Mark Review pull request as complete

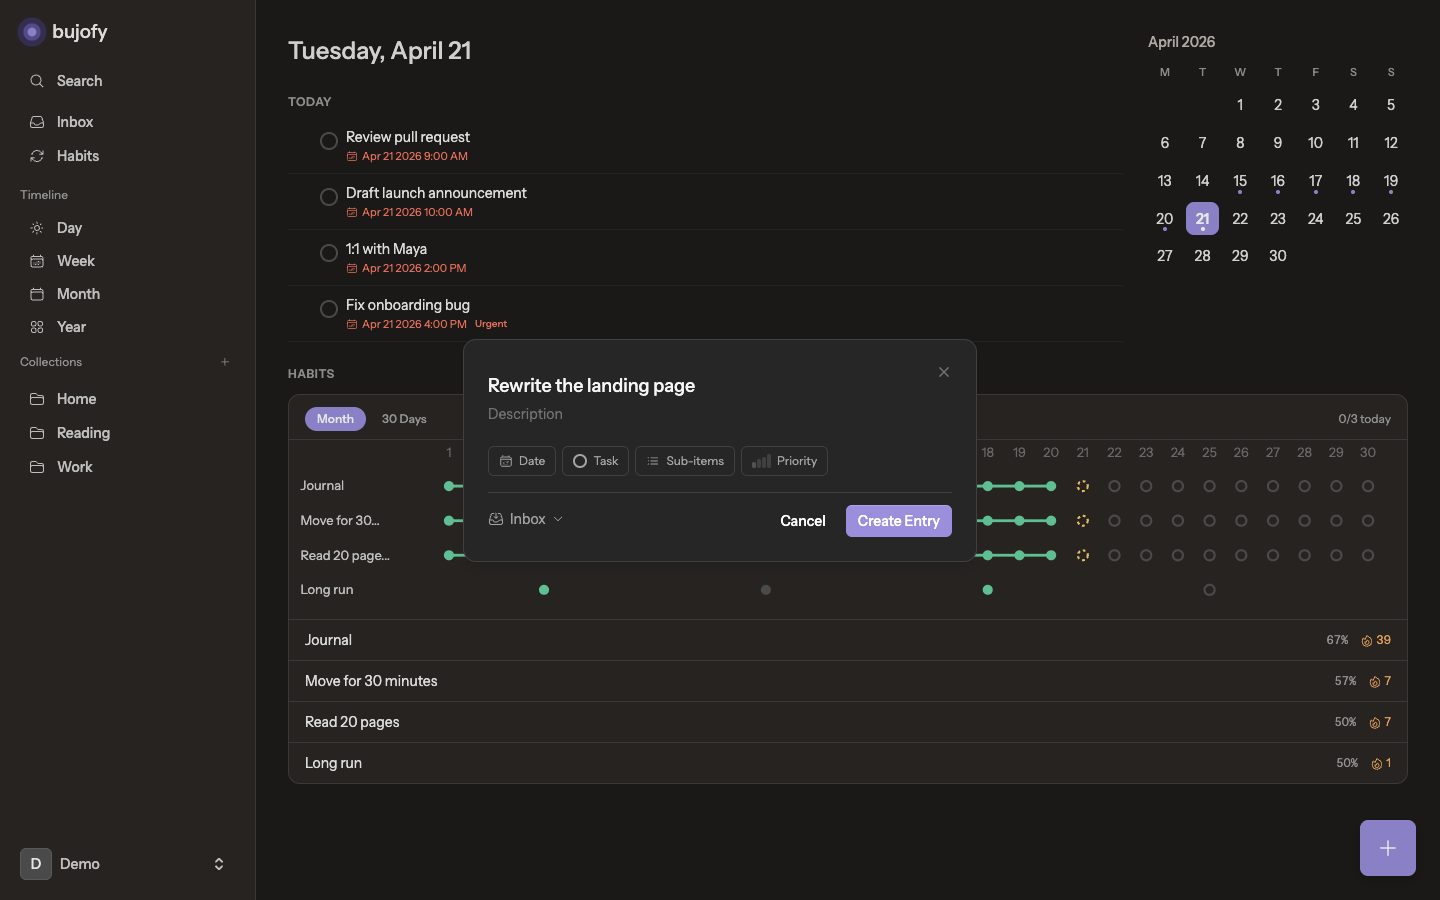click(x=329, y=141)
